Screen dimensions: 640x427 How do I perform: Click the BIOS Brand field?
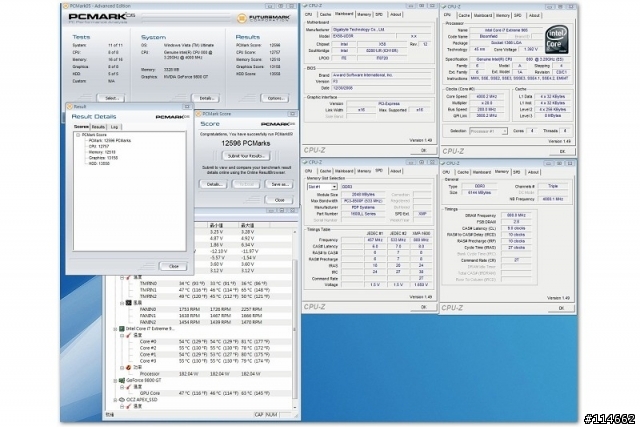pyautogui.click(x=381, y=75)
